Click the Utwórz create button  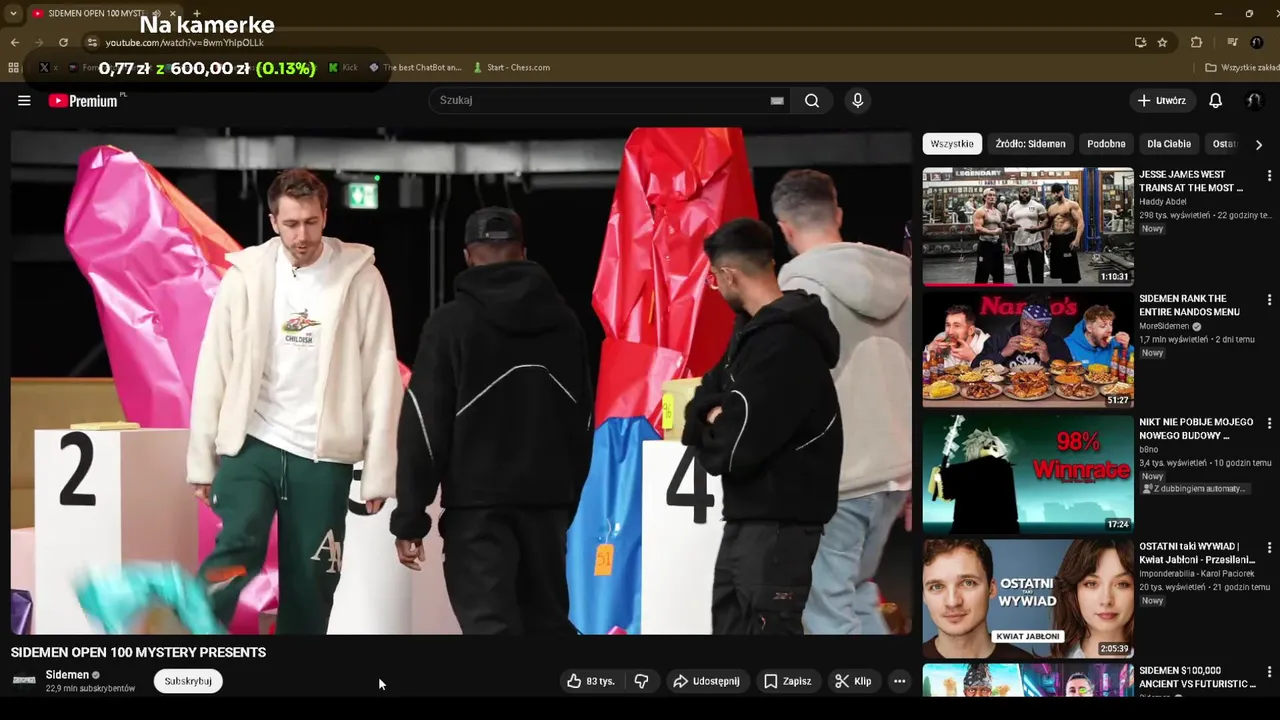point(1161,100)
